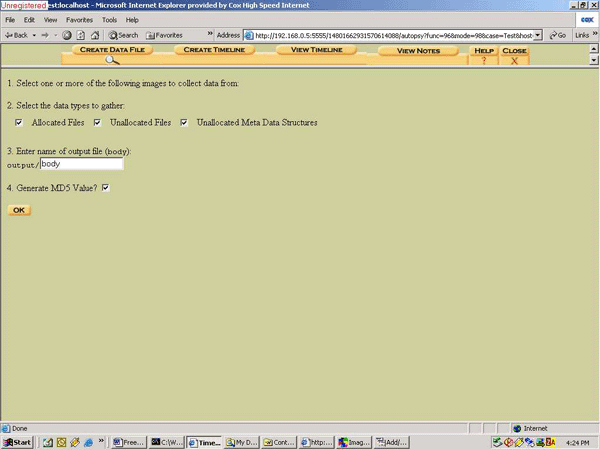
Task: Click the Windows Start button
Action: click(17, 442)
